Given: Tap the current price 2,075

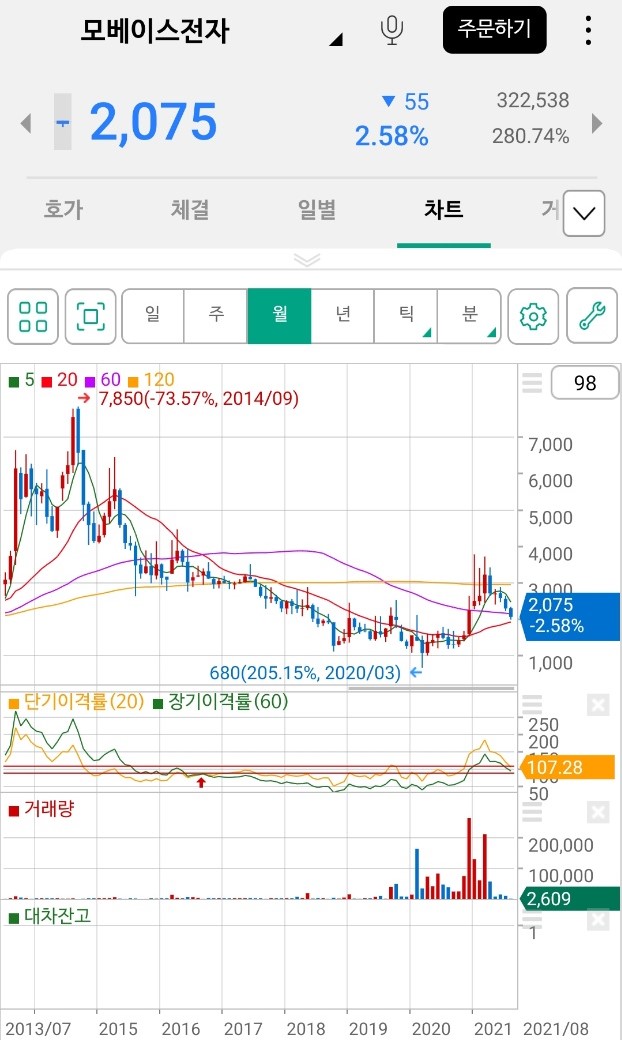Looking at the screenshot, I should point(153,122).
